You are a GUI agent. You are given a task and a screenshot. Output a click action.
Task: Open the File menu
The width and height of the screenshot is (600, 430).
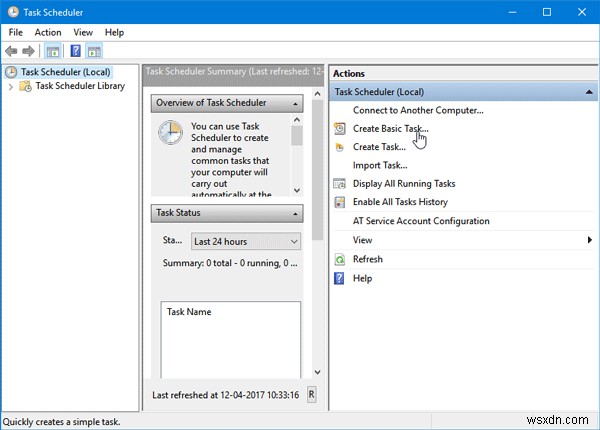(x=16, y=33)
